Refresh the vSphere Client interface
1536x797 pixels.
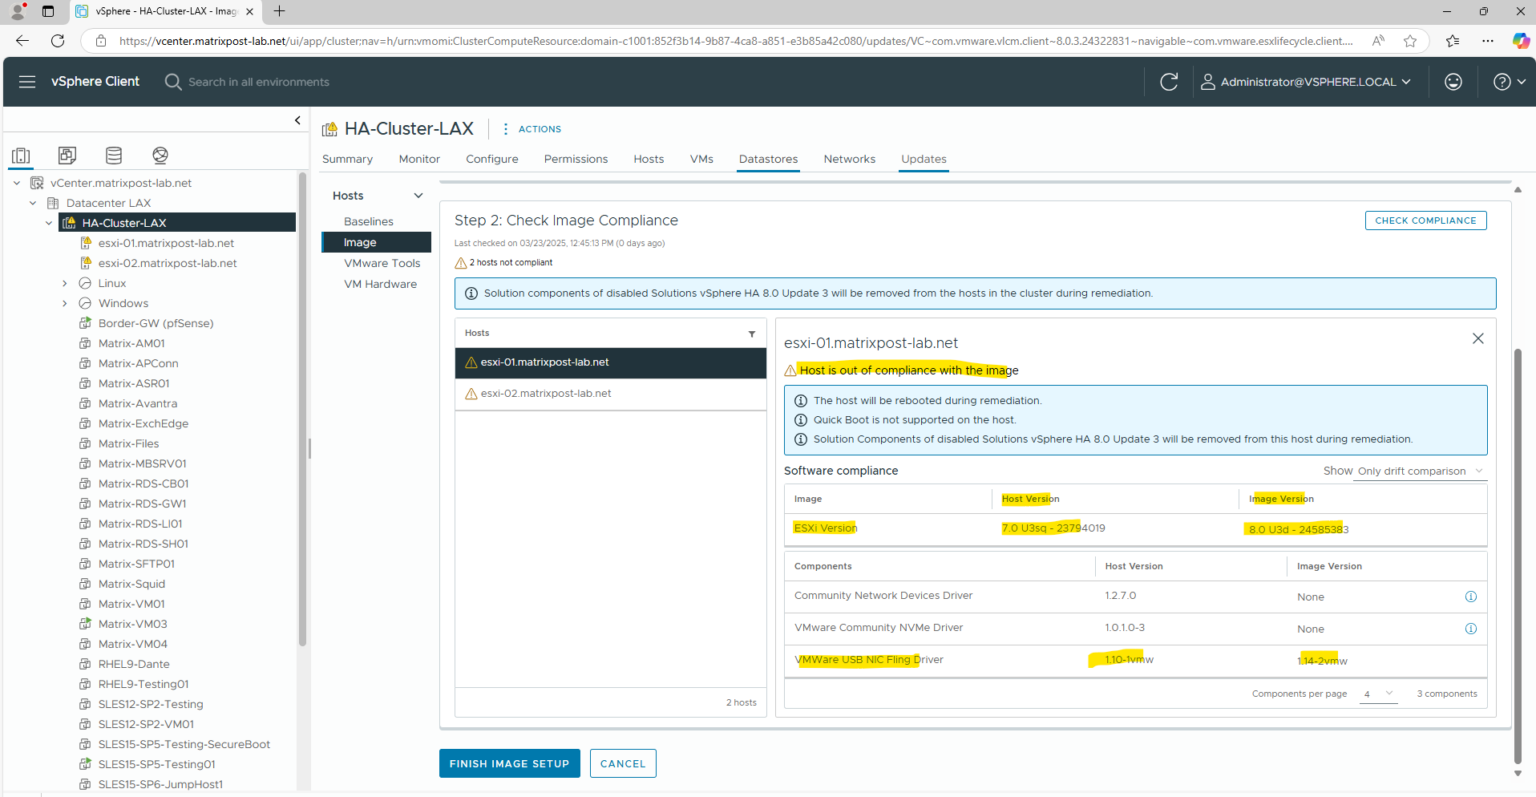(x=1168, y=81)
